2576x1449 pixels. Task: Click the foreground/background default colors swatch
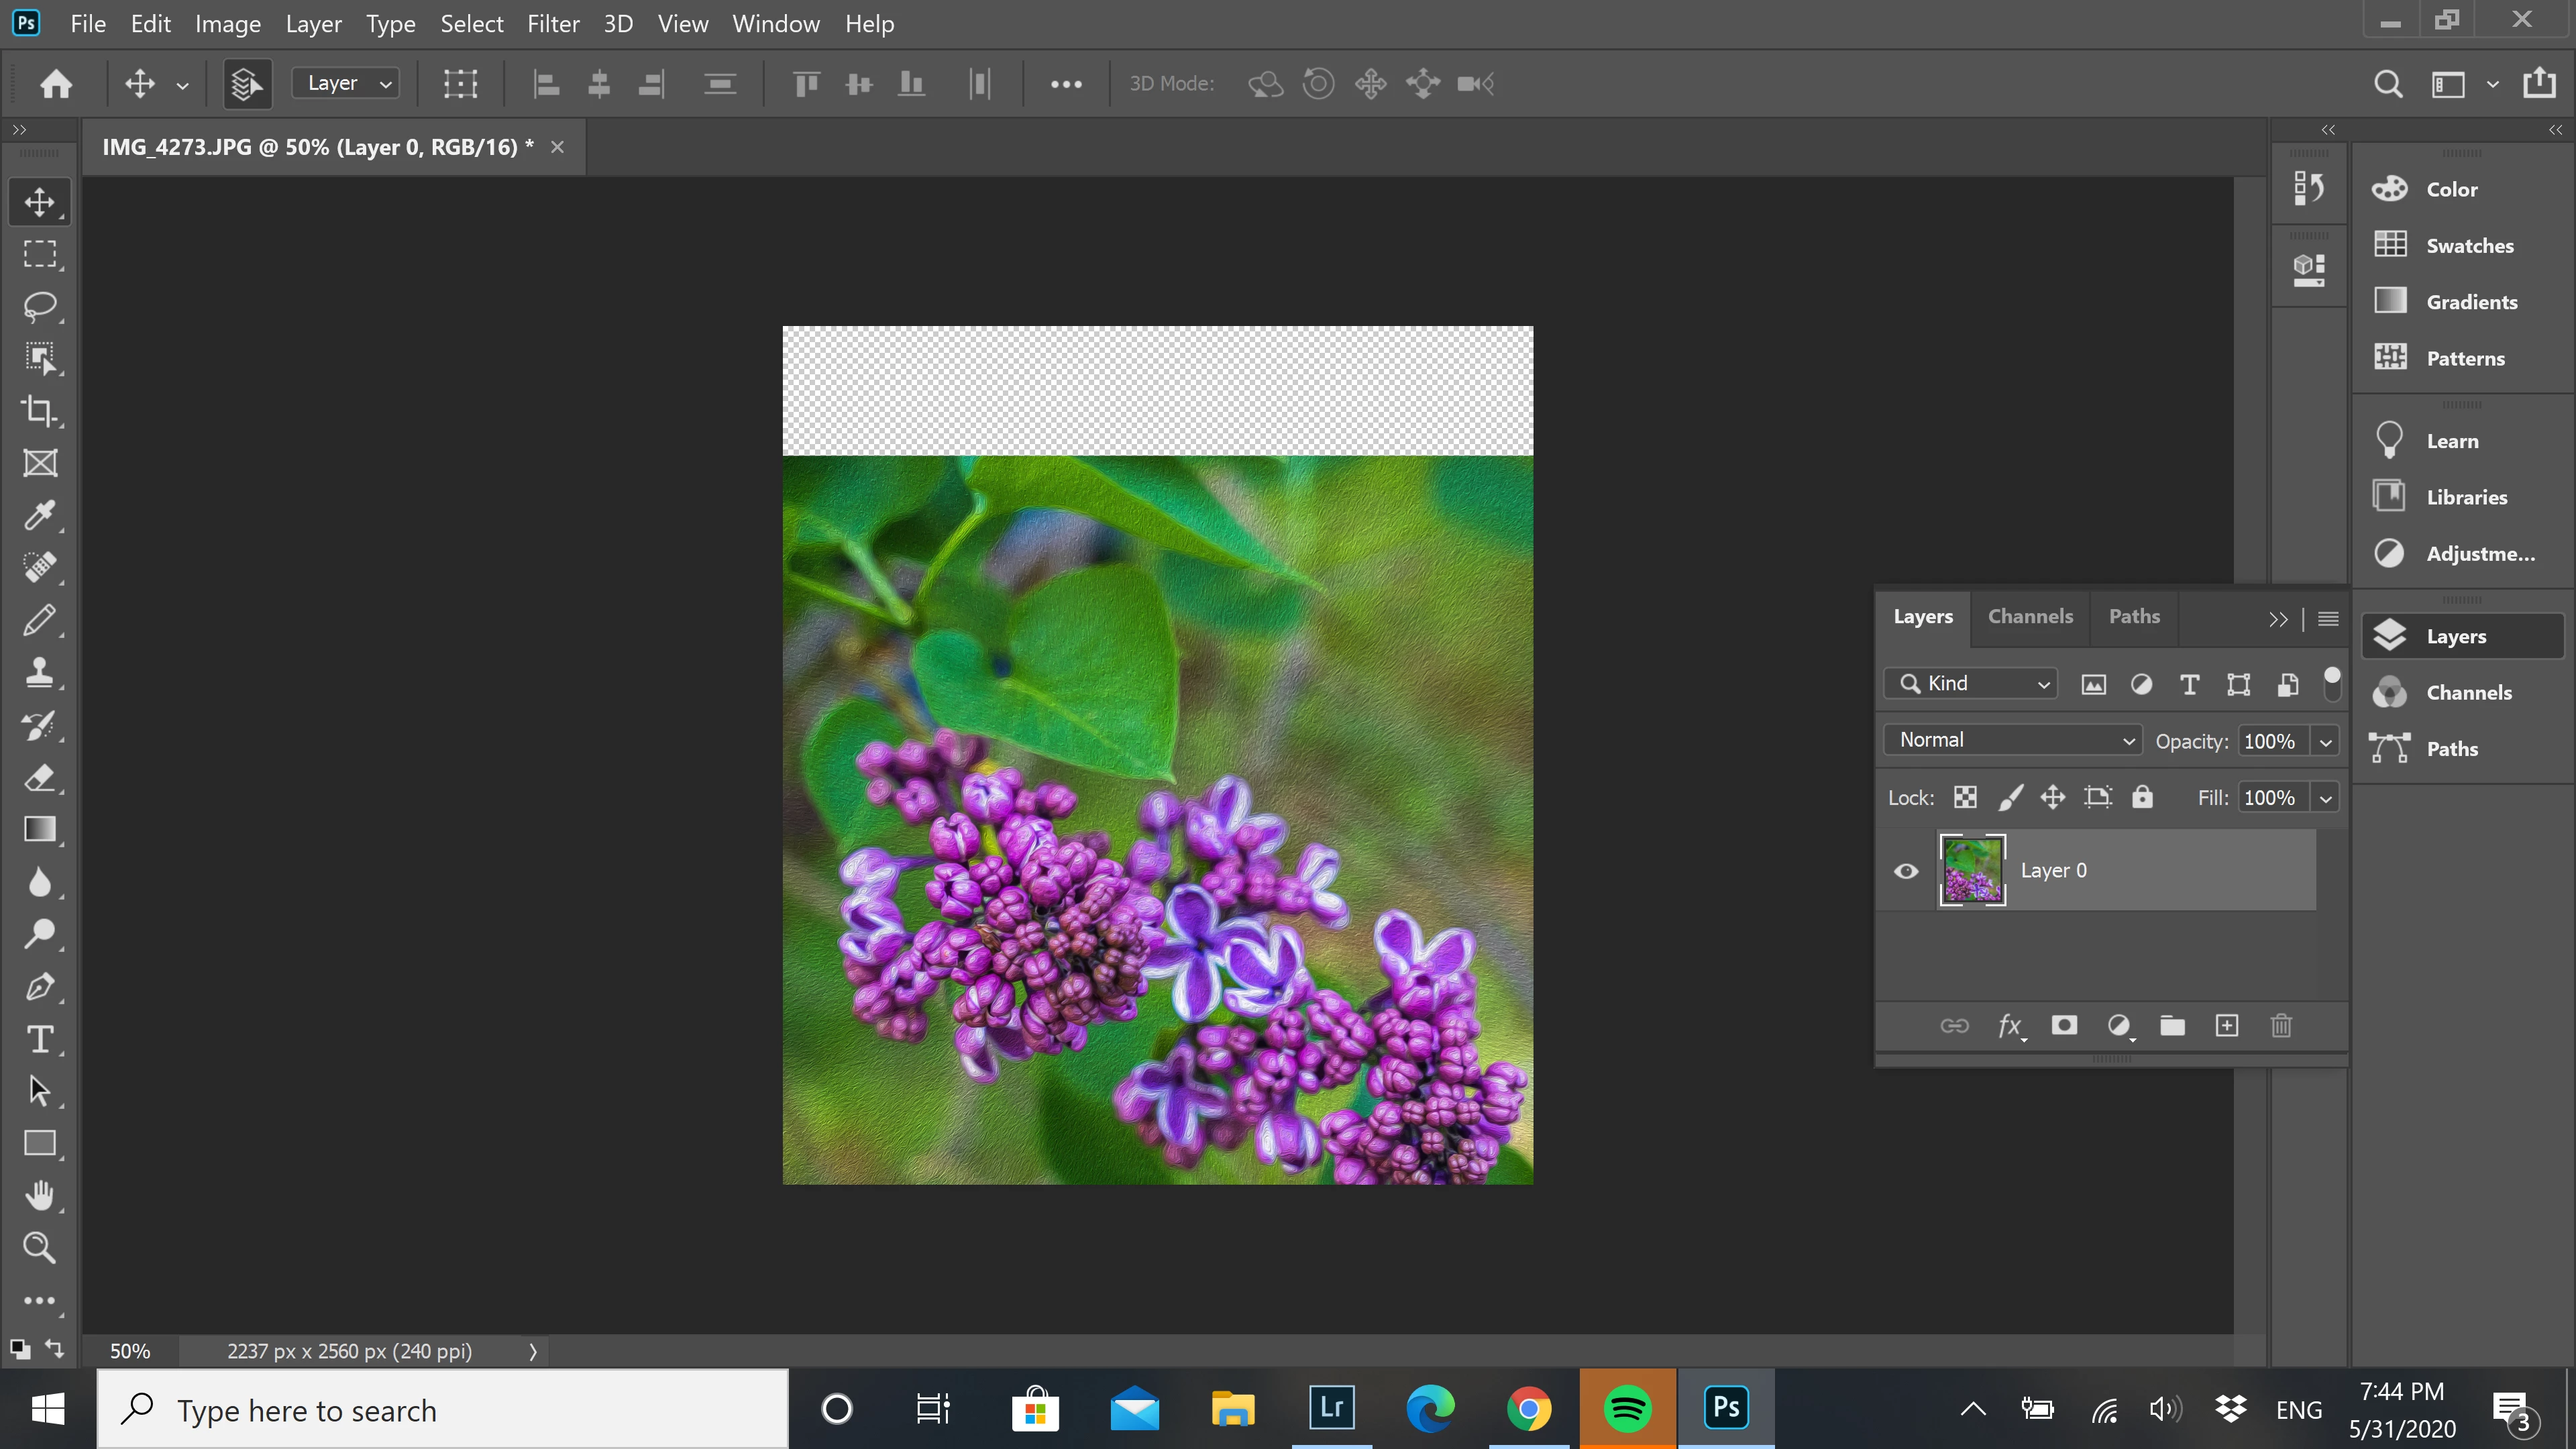coord(20,1349)
